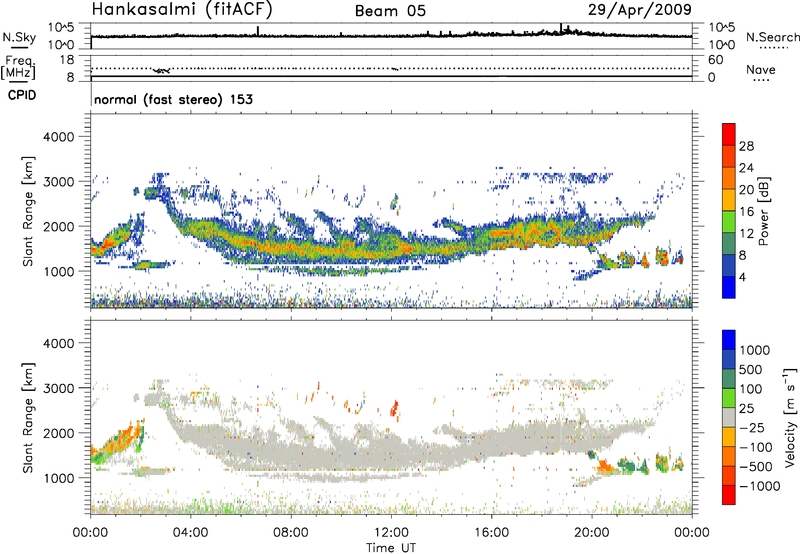This screenshot has height=554, width=800.
Task: Click the '04:00' time axis tick label
Action: 191,533
